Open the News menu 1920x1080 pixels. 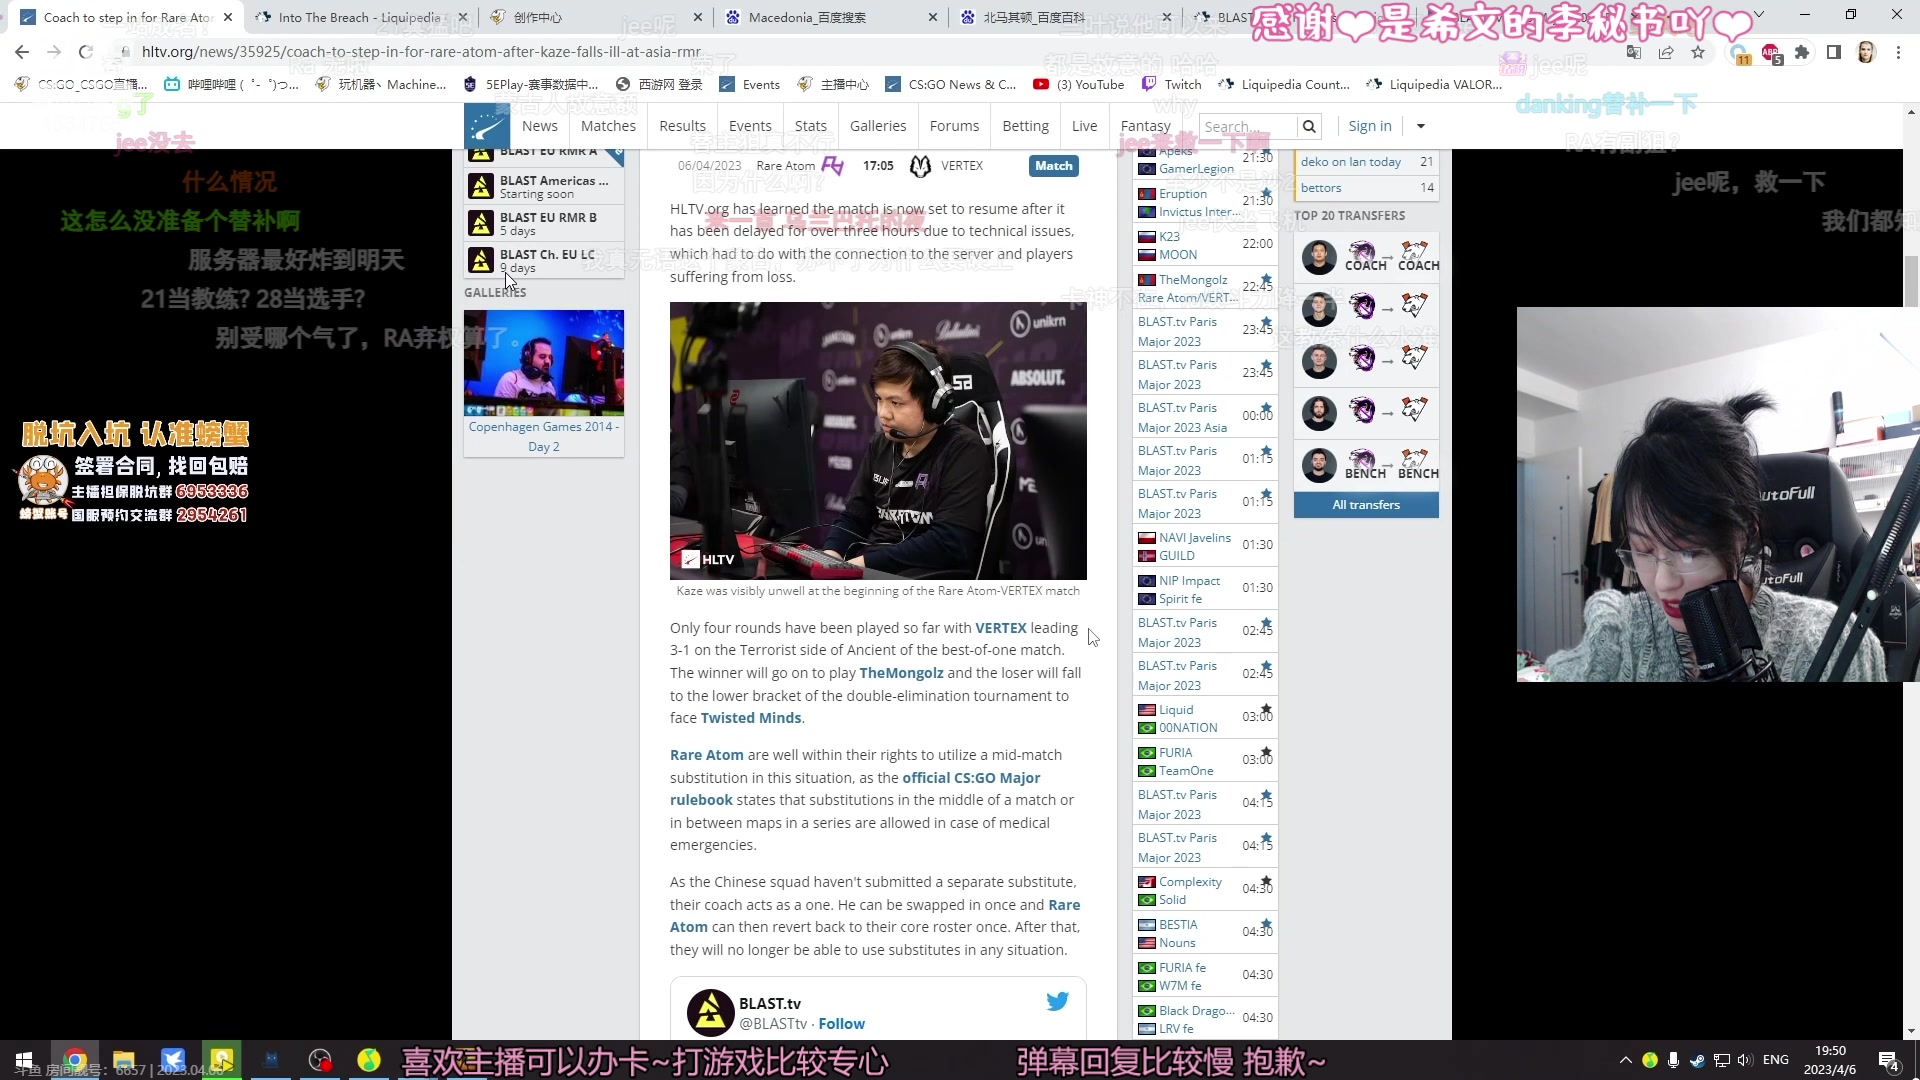540,126
